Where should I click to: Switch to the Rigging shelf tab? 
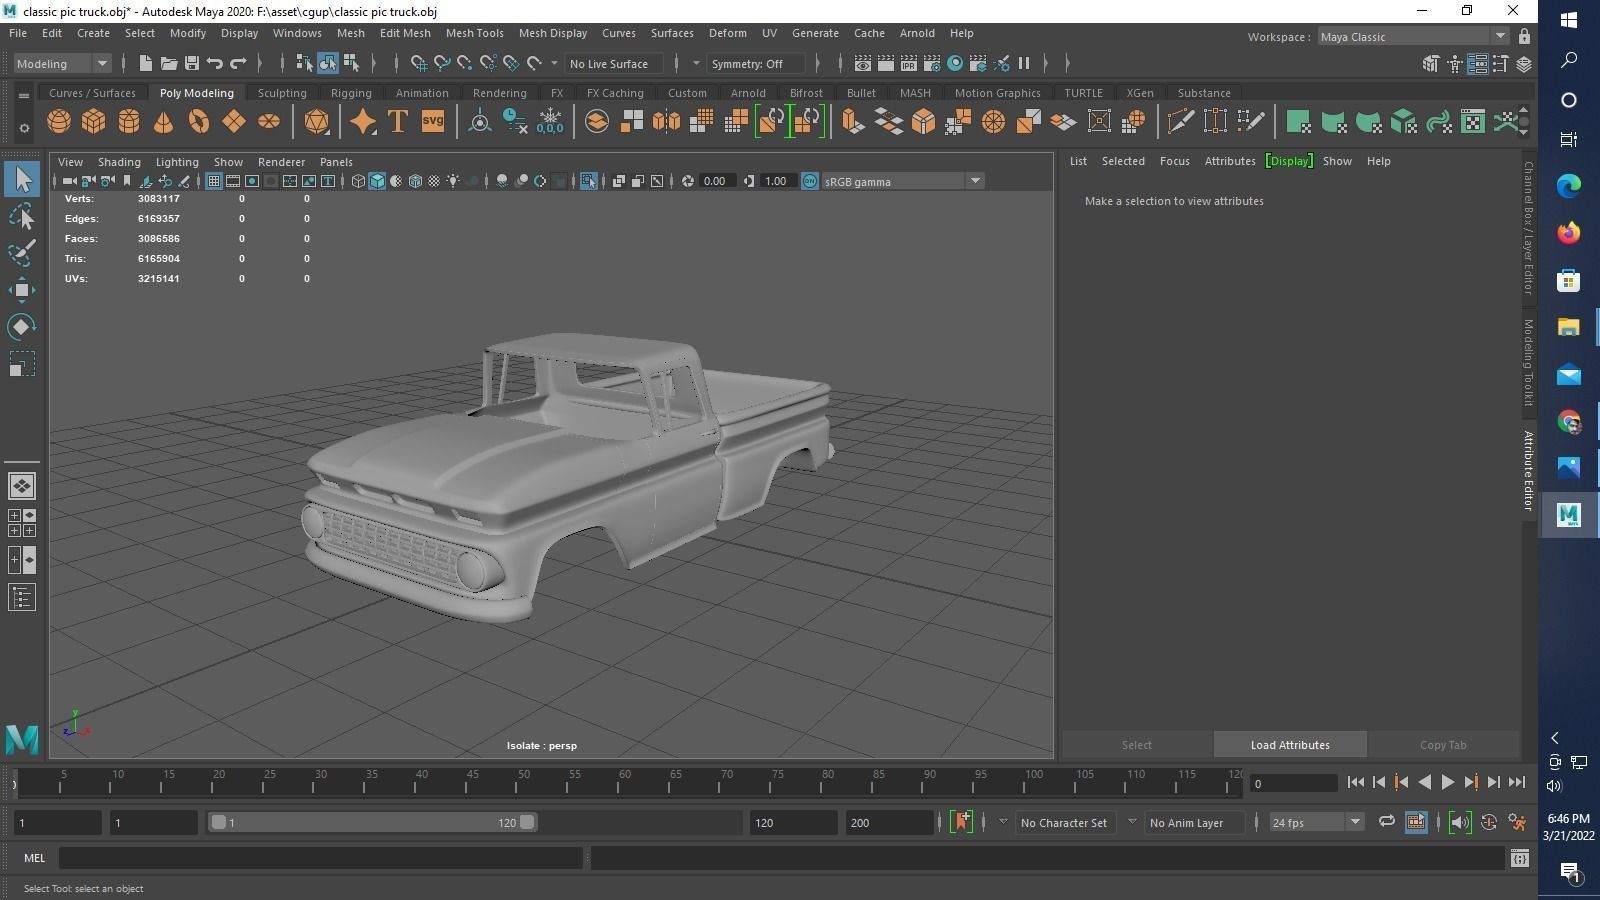[351, 93]
